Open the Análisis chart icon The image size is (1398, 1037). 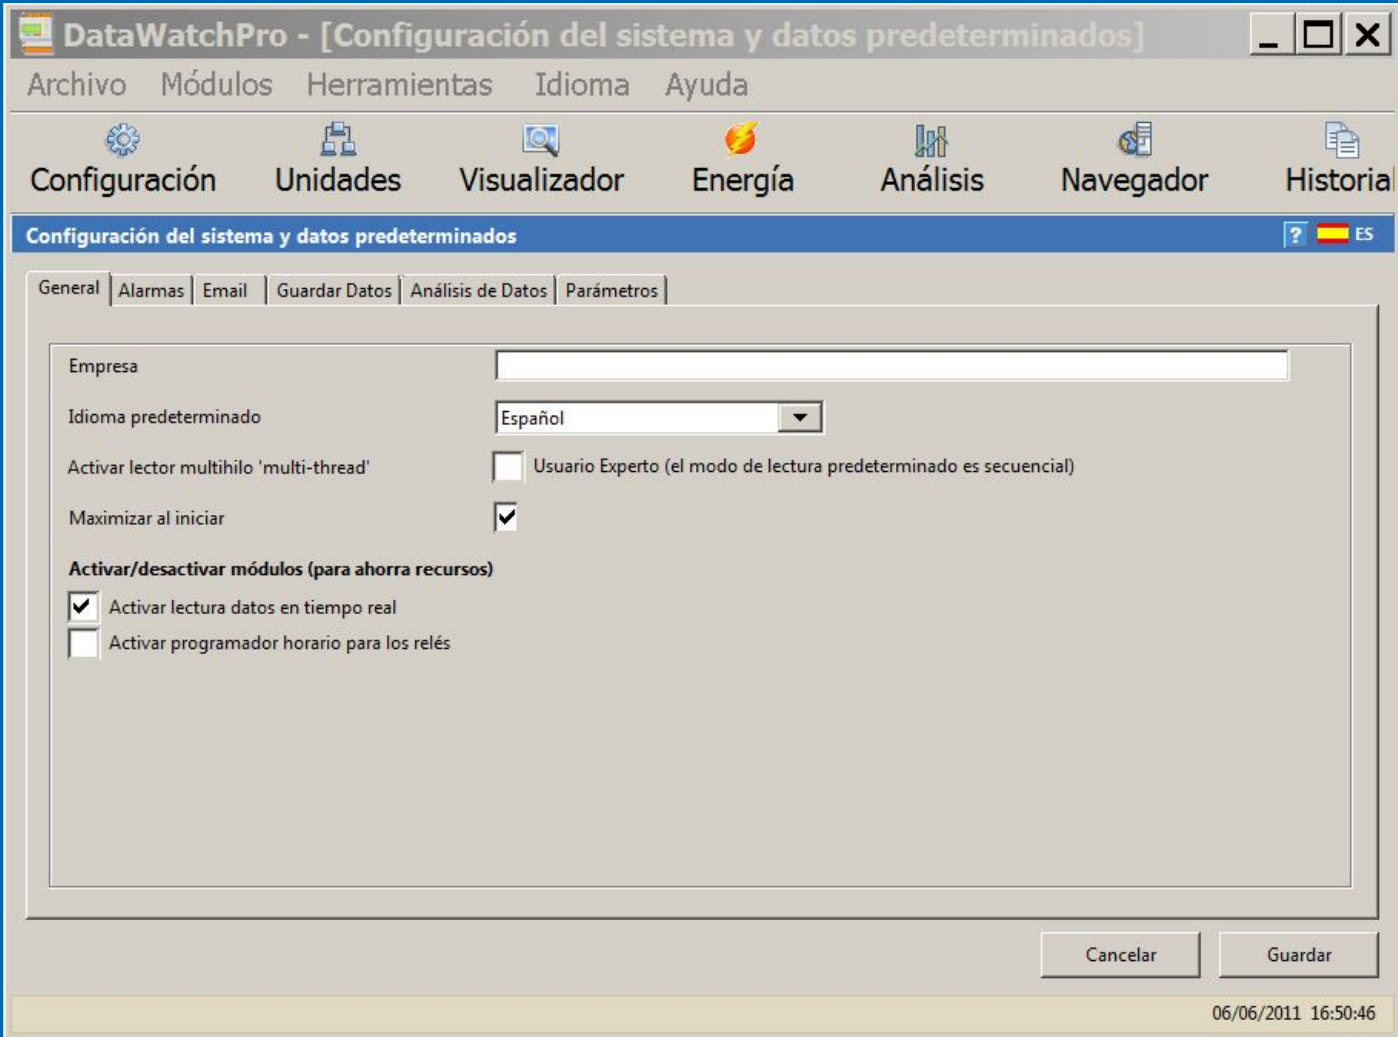point(931,141)
